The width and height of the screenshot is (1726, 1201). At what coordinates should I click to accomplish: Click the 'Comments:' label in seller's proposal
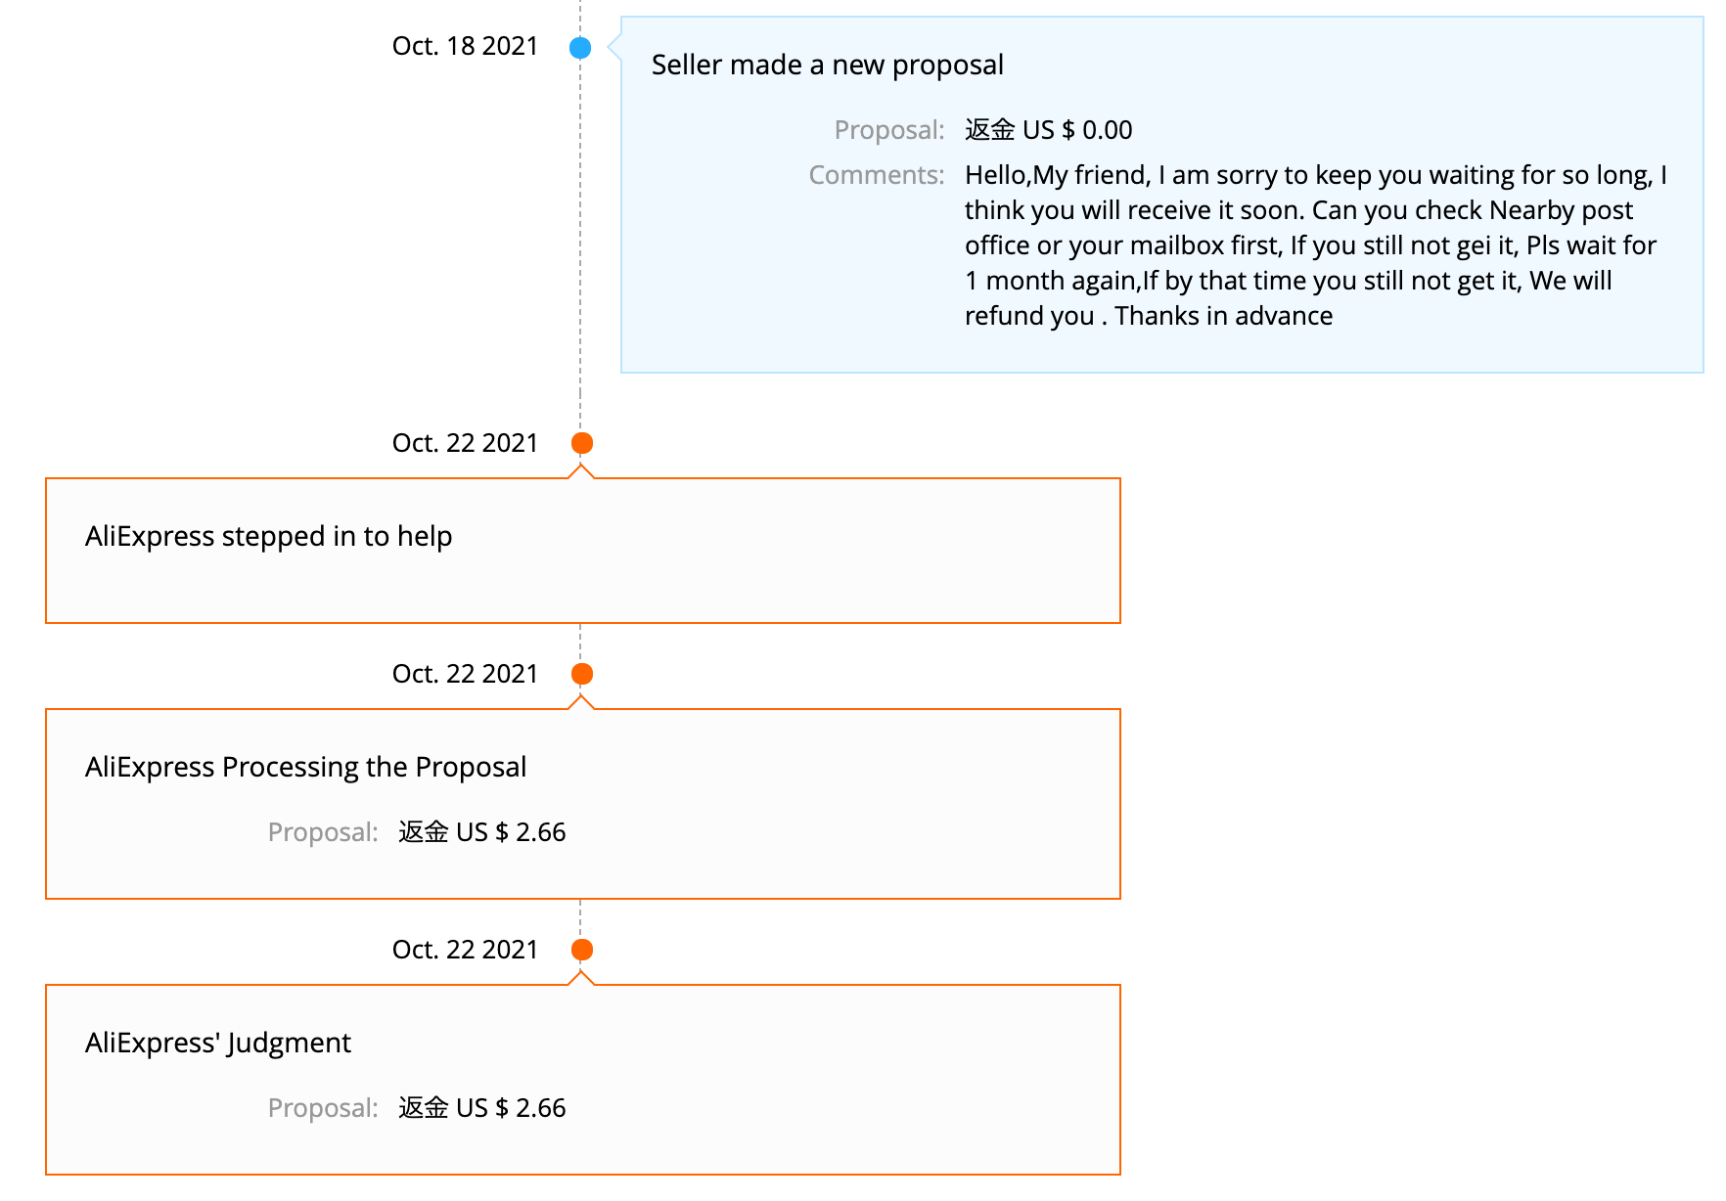(876, 175)
